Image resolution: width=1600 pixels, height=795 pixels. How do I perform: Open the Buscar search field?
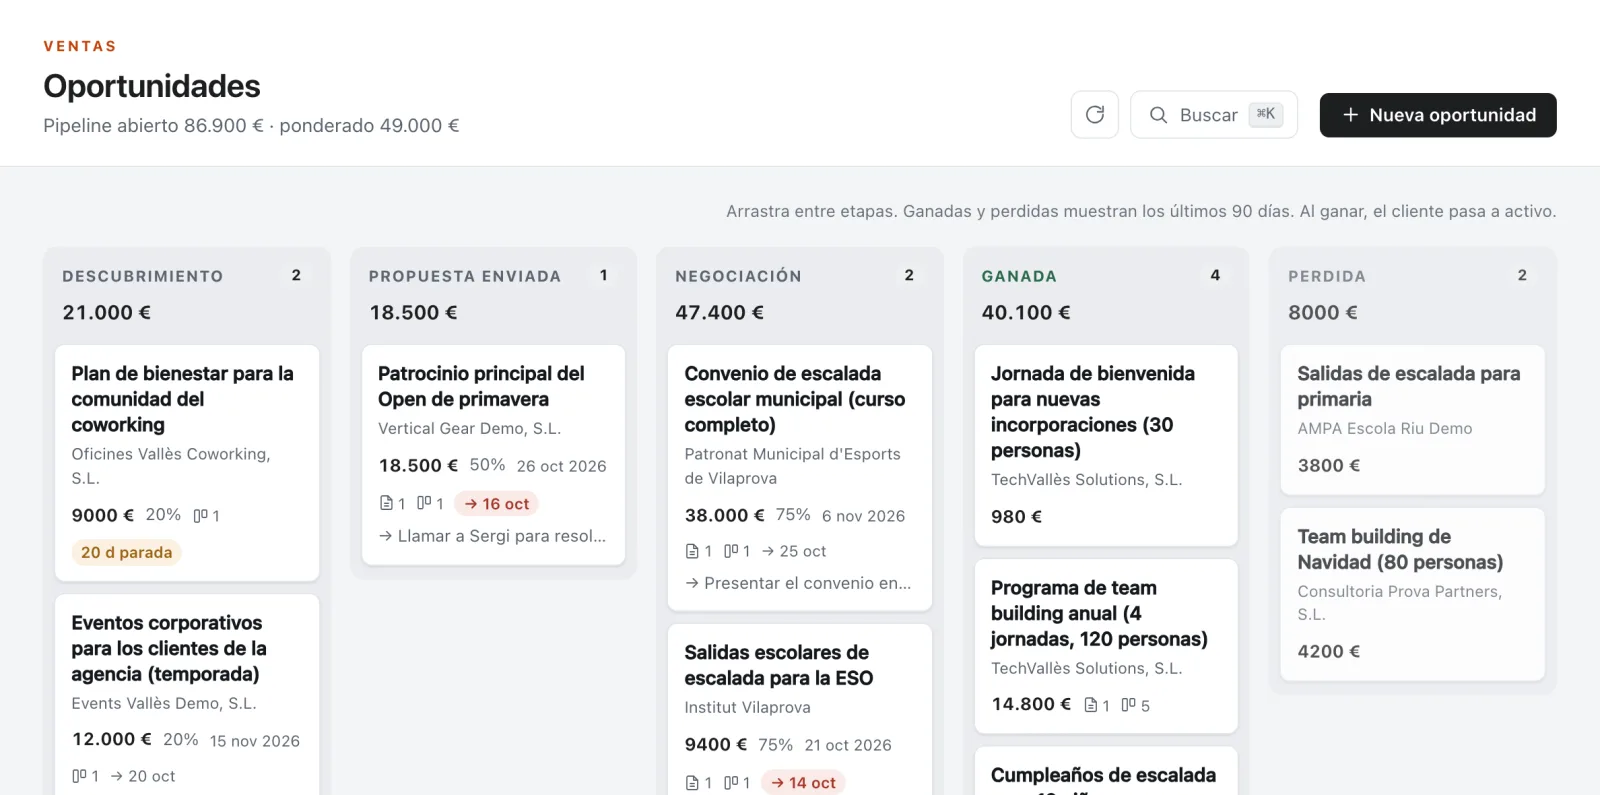coord(1214,115)
